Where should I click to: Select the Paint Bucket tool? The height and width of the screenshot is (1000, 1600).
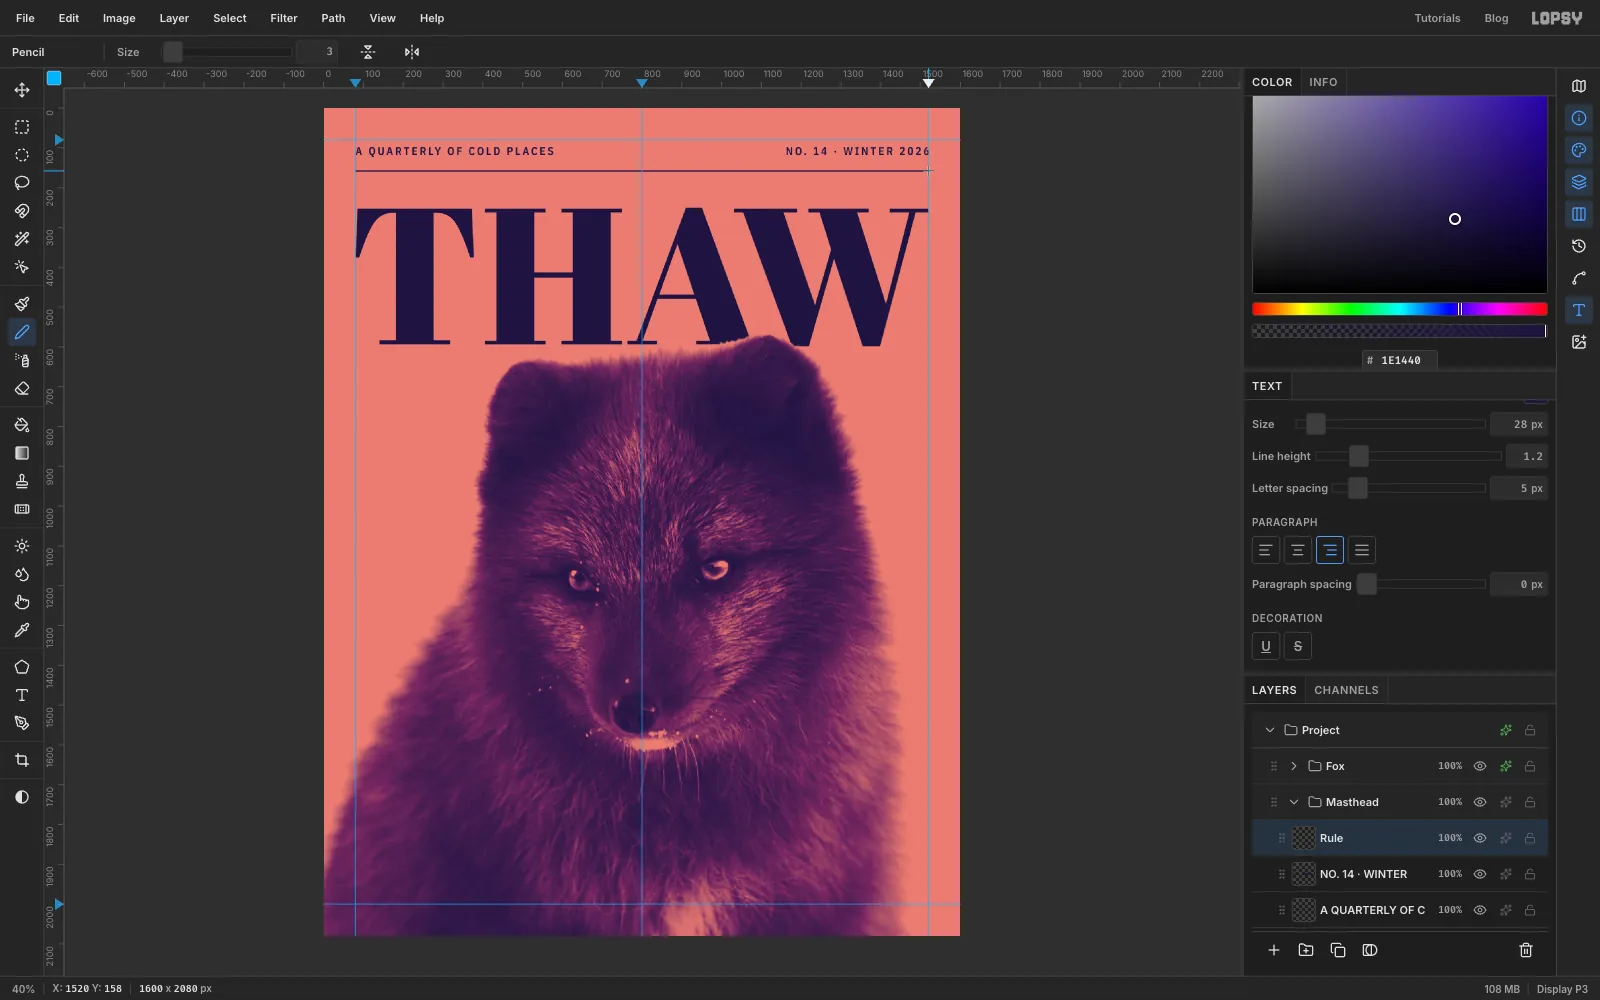pos(22,425)
